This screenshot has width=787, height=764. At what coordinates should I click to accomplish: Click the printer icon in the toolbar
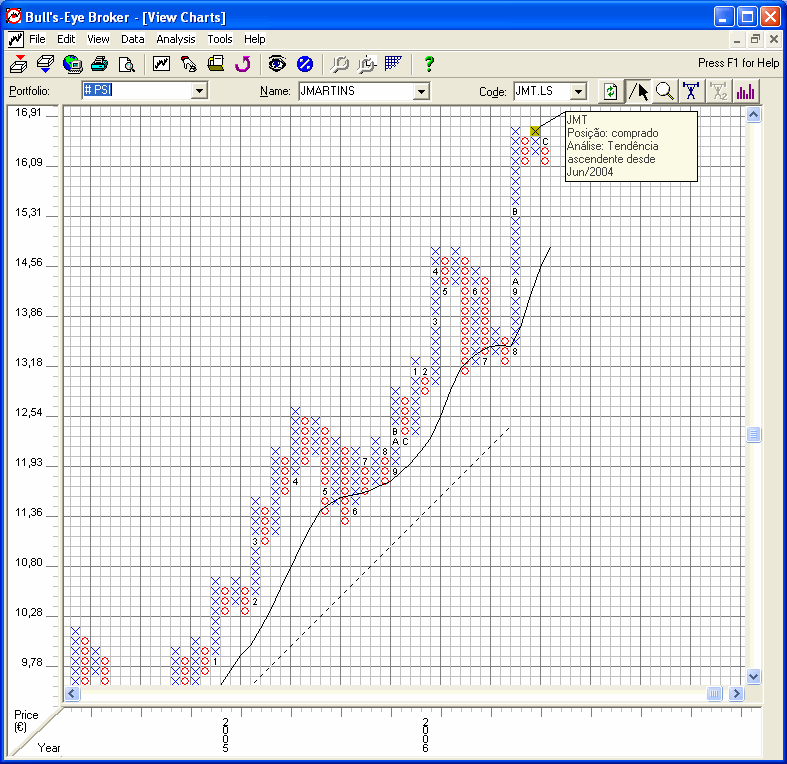pos(99,64)
